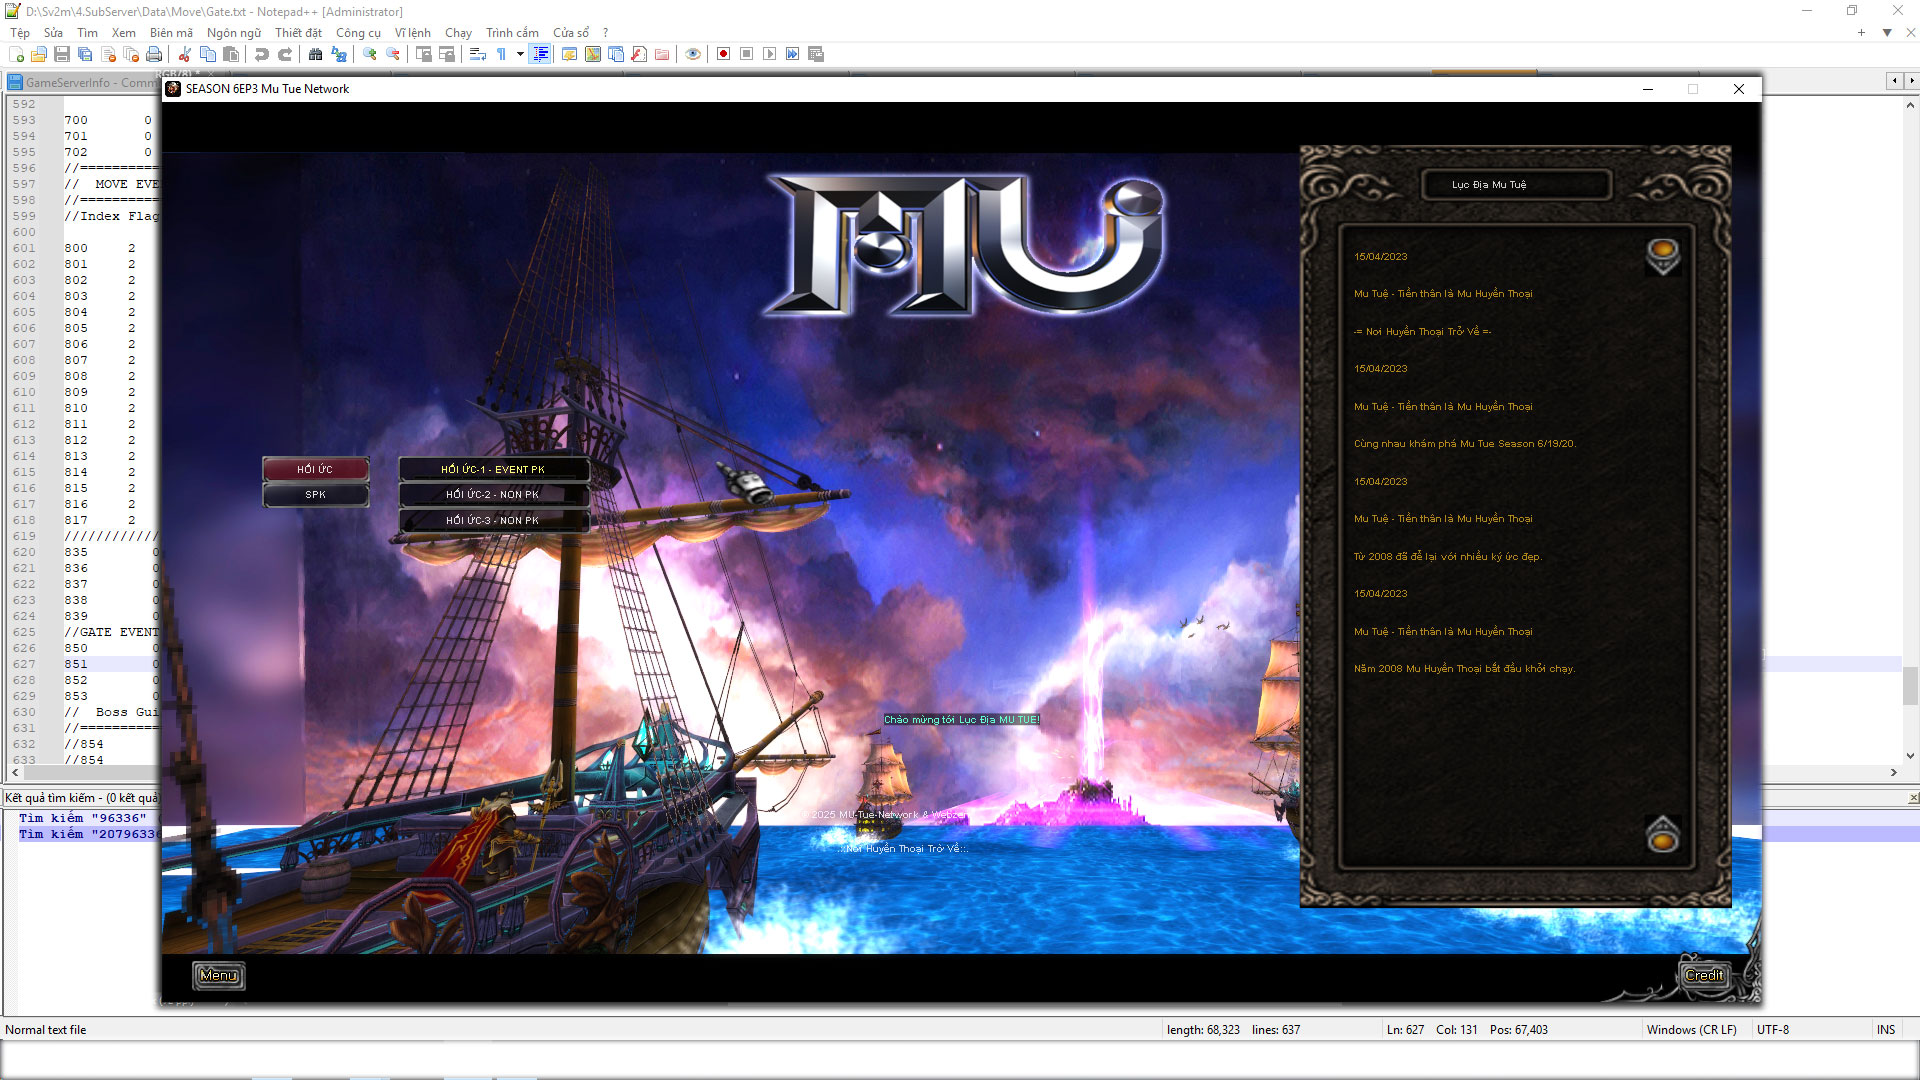Toggle show all characters pilcrow icon
The image size is (1920, 1080).
click(501, 54)
